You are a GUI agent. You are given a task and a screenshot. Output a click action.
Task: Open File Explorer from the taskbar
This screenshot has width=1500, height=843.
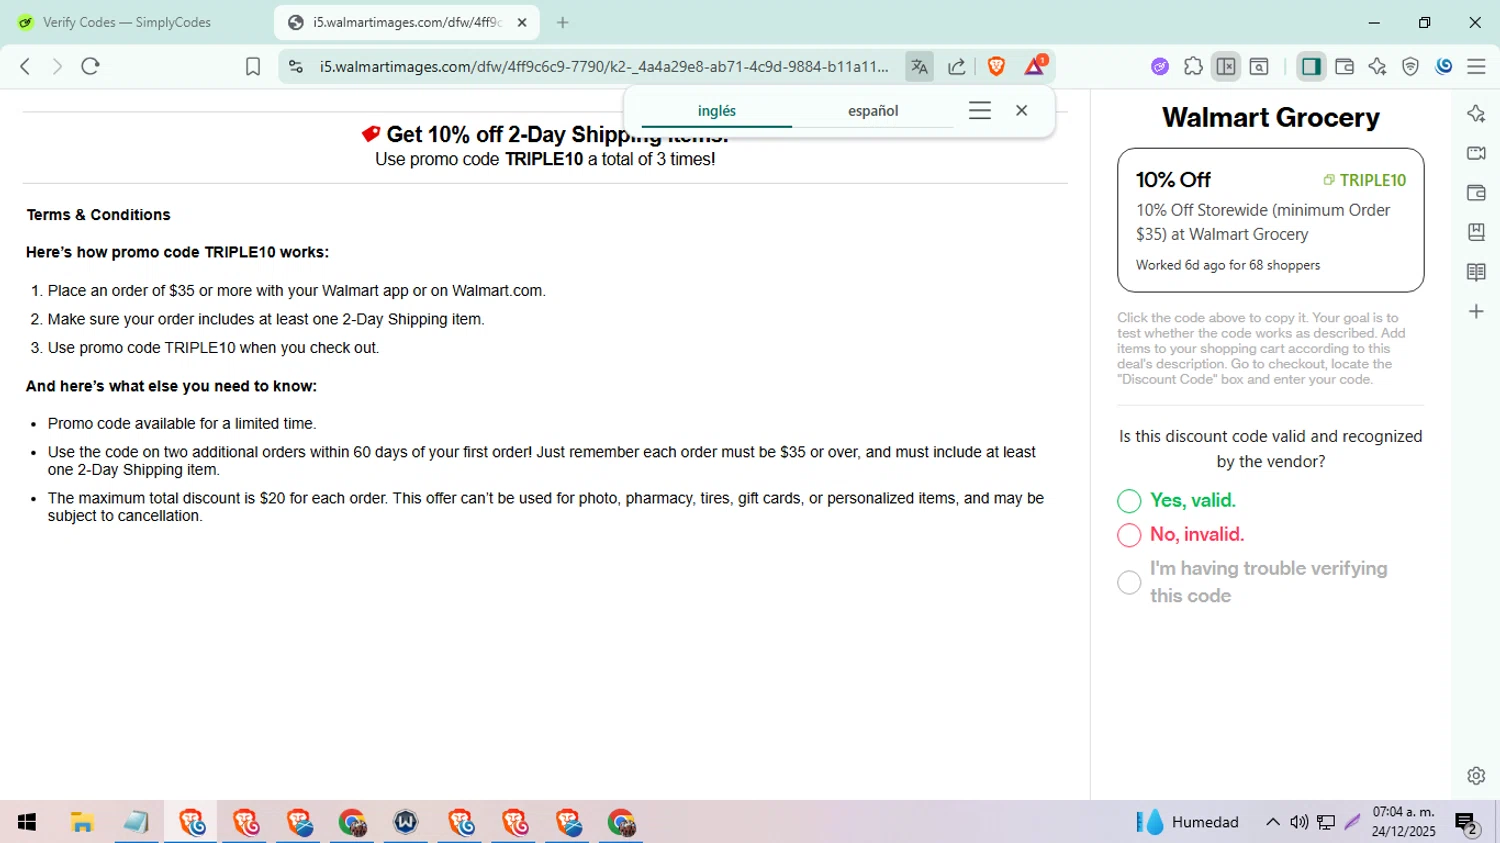[82, 822]
